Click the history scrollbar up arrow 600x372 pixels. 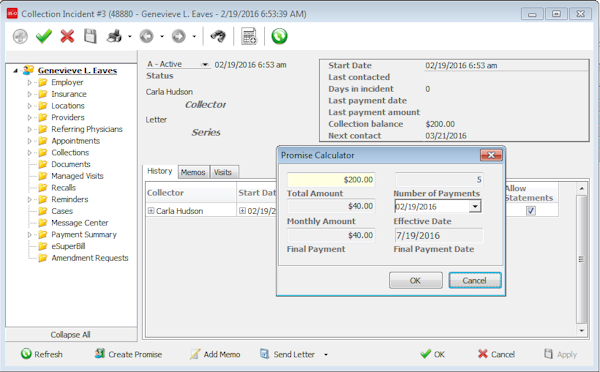pos(582,189)
